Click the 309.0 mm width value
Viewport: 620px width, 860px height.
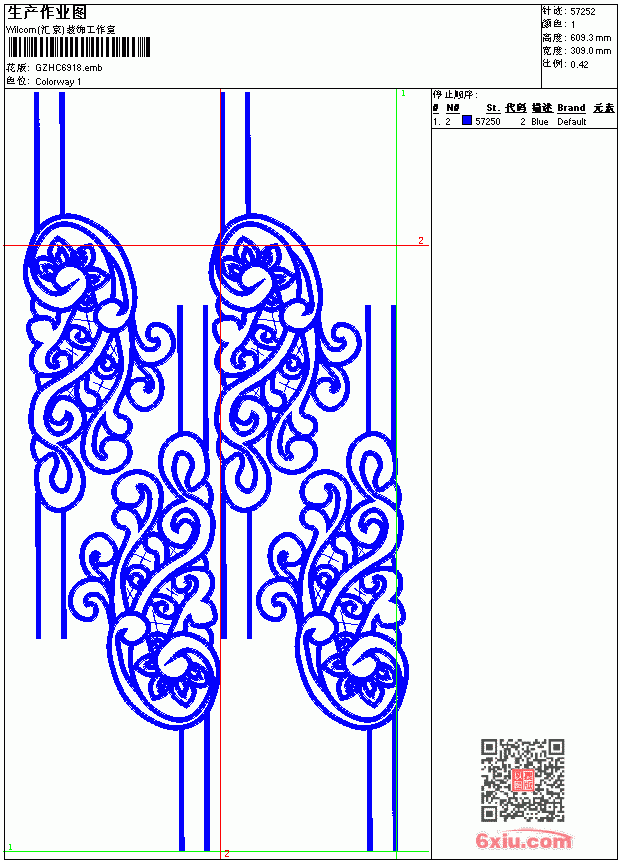point(590,51)
